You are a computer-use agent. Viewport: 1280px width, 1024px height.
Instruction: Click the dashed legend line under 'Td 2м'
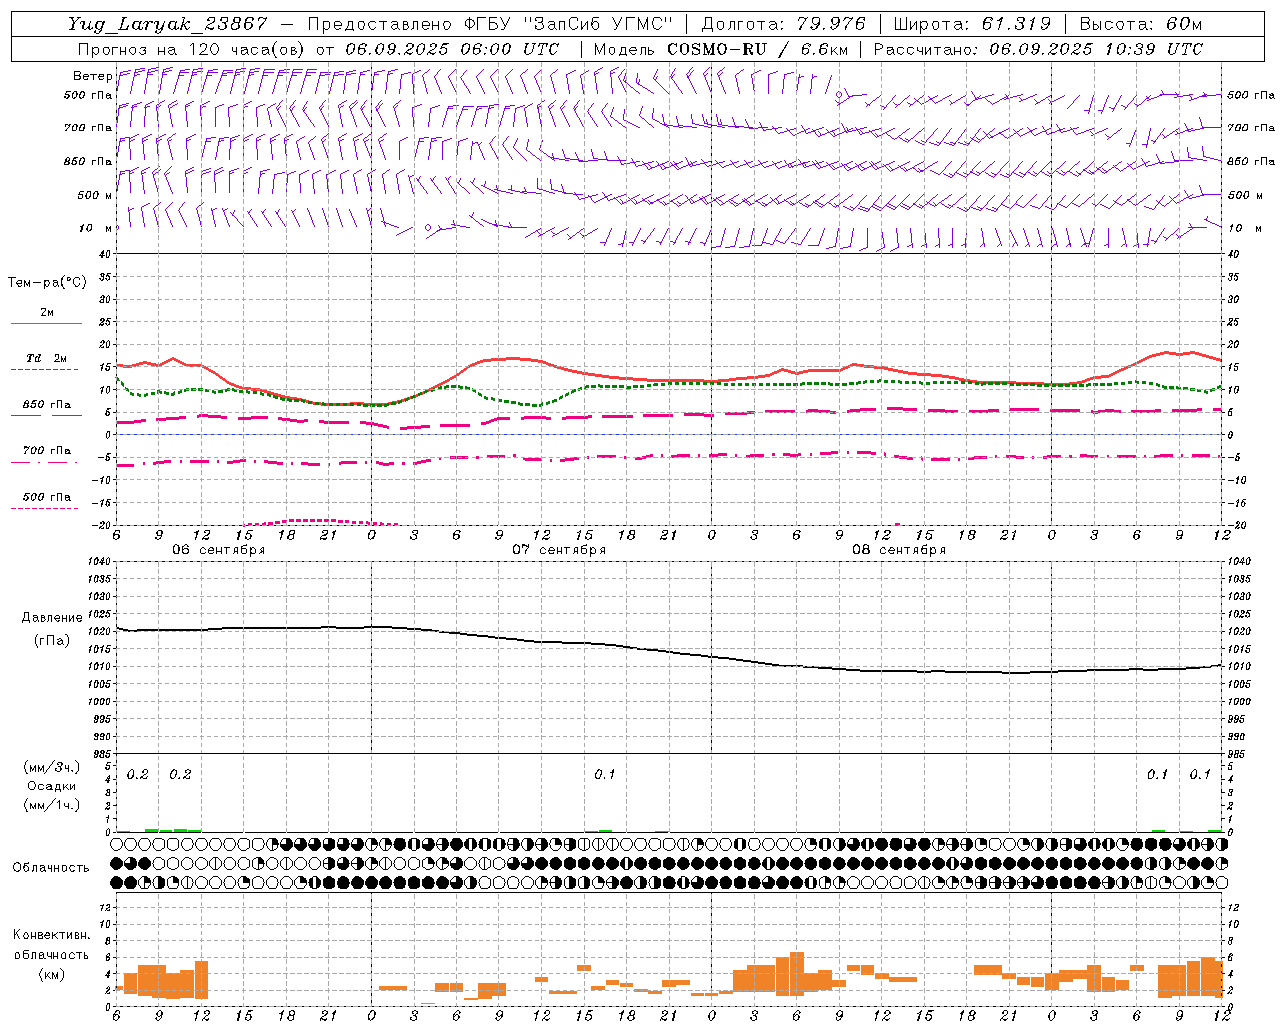(45, 369)
